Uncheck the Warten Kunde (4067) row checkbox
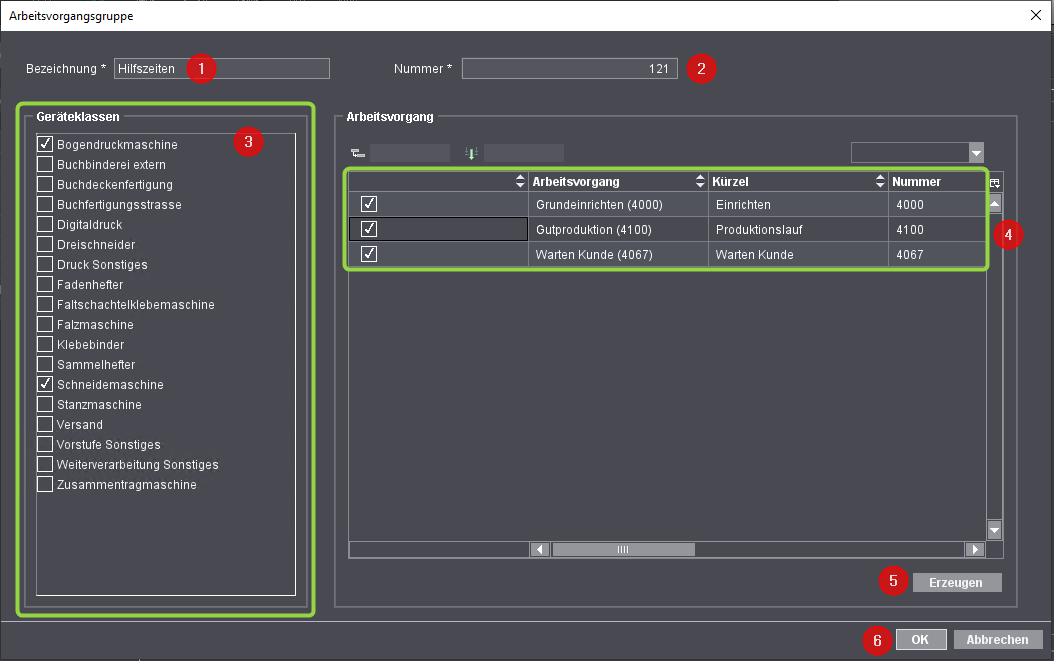Image resolution: width=1054 pixels, height=661 pixels. [369, 254]
